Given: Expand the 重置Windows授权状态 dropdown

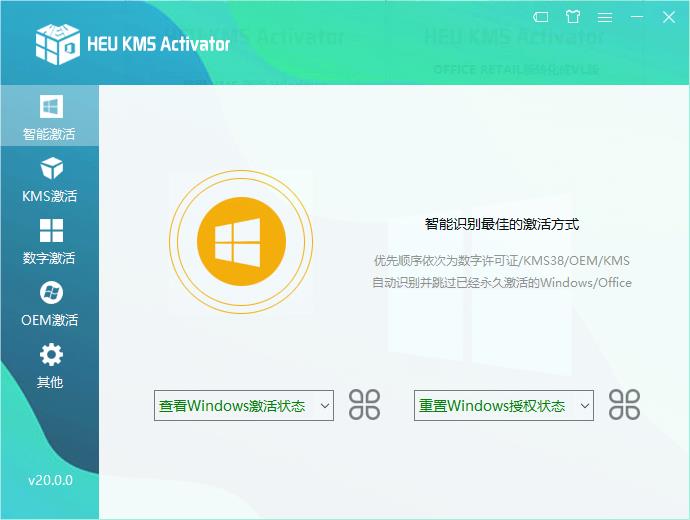Looking at the screenshot, I should [504, 406].
